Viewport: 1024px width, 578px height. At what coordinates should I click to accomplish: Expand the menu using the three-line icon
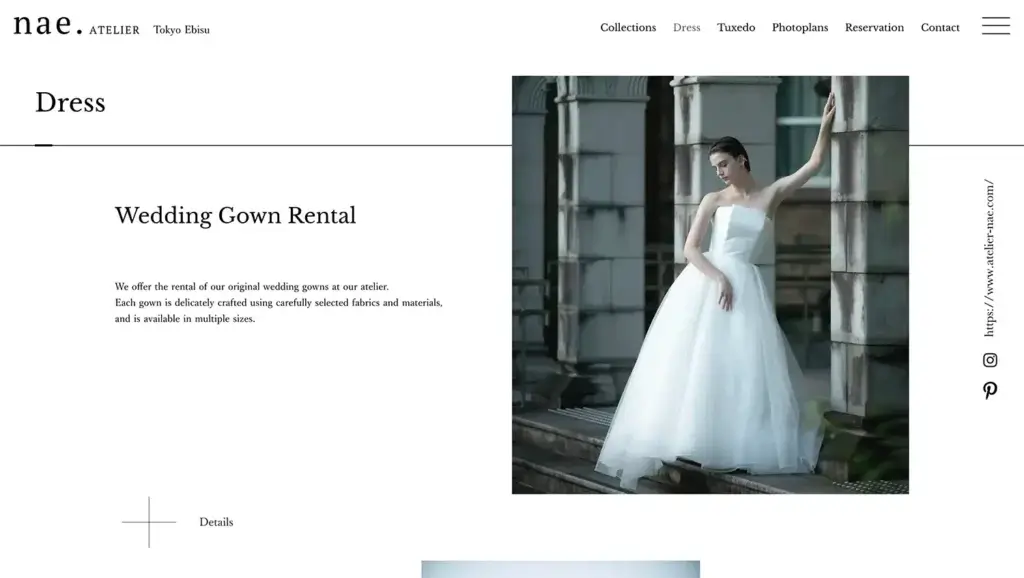(996, 27)
